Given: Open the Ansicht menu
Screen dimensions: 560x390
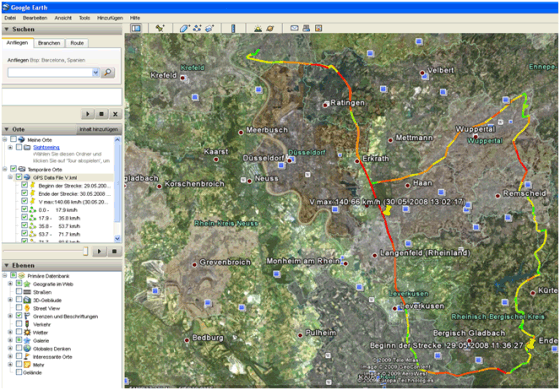Looking at the screenshot, I should click(63, 18).
